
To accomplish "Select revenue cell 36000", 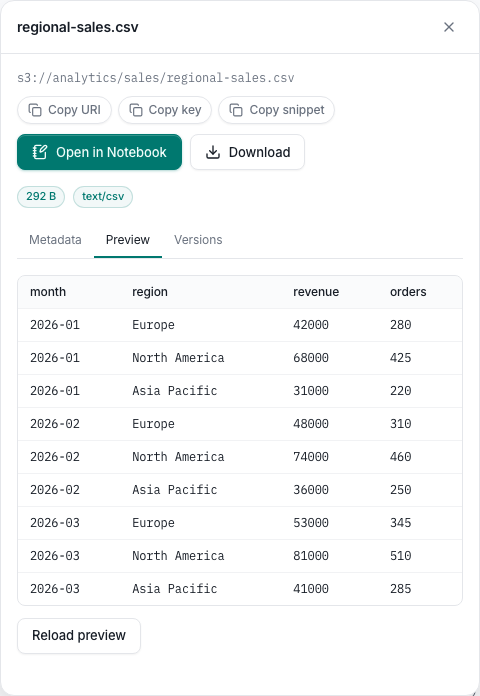I will pos(311,490).
